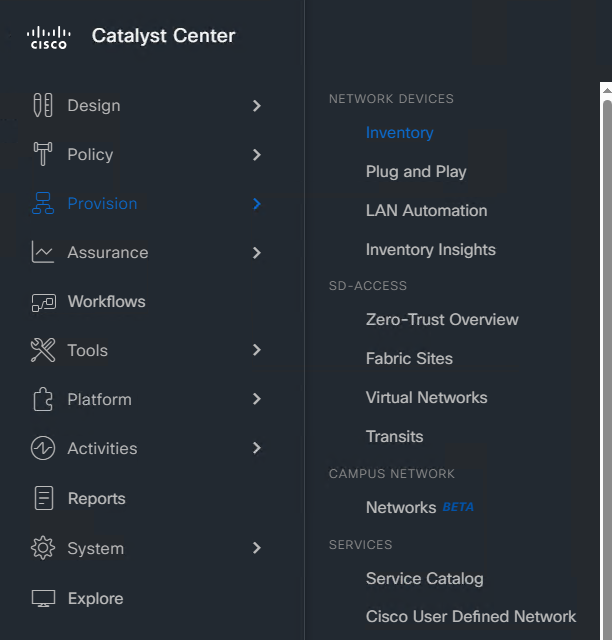Expand the System submenu arrow
612x640 pixels.
pos(256,548)
